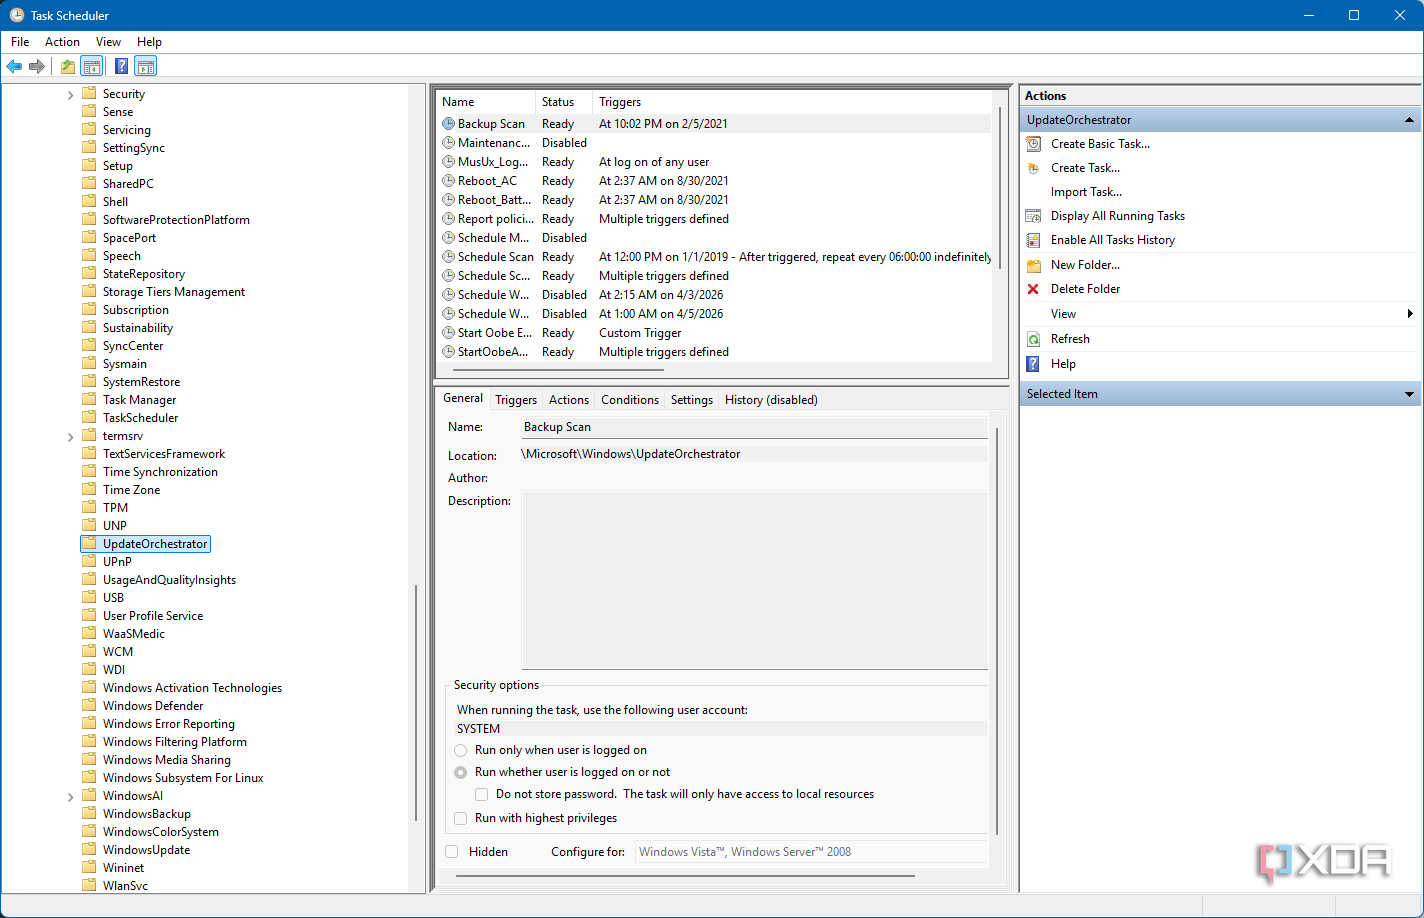Click the Create Basic Task icon

(1034, 144)
